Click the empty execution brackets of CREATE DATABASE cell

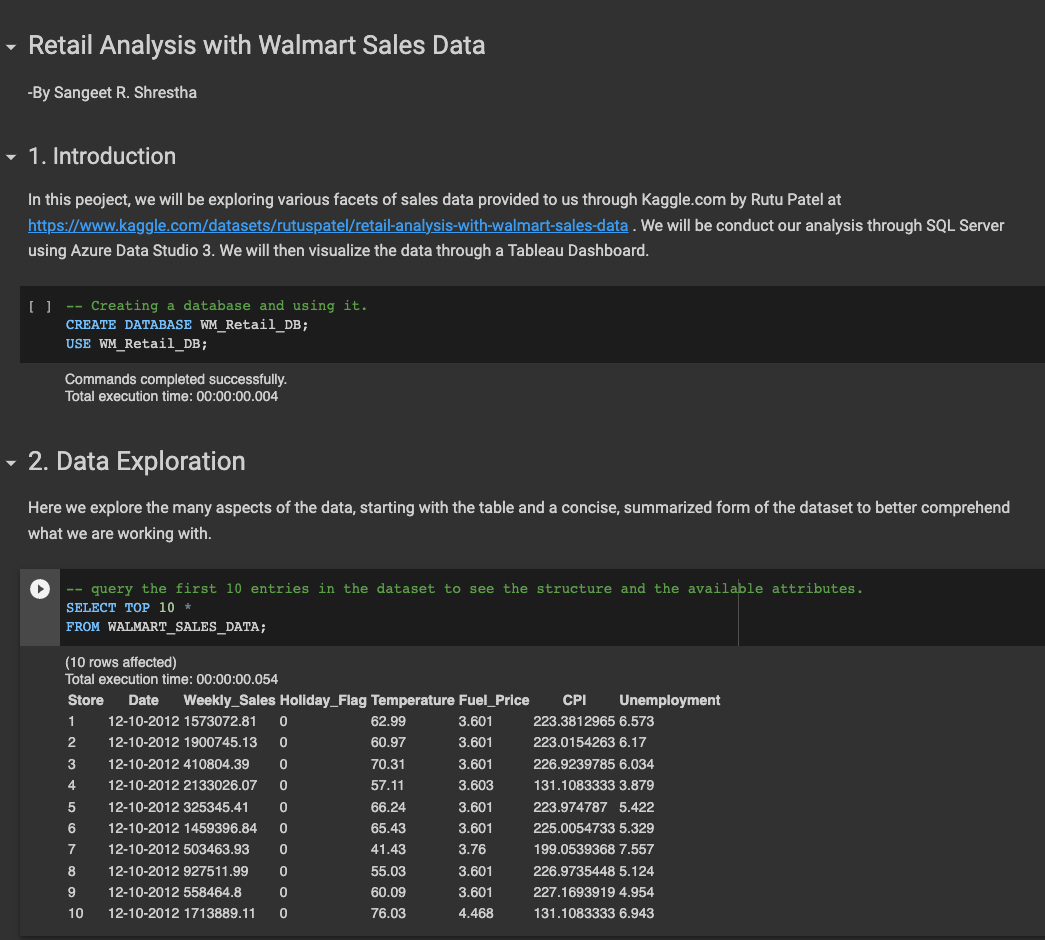point(40,306)
